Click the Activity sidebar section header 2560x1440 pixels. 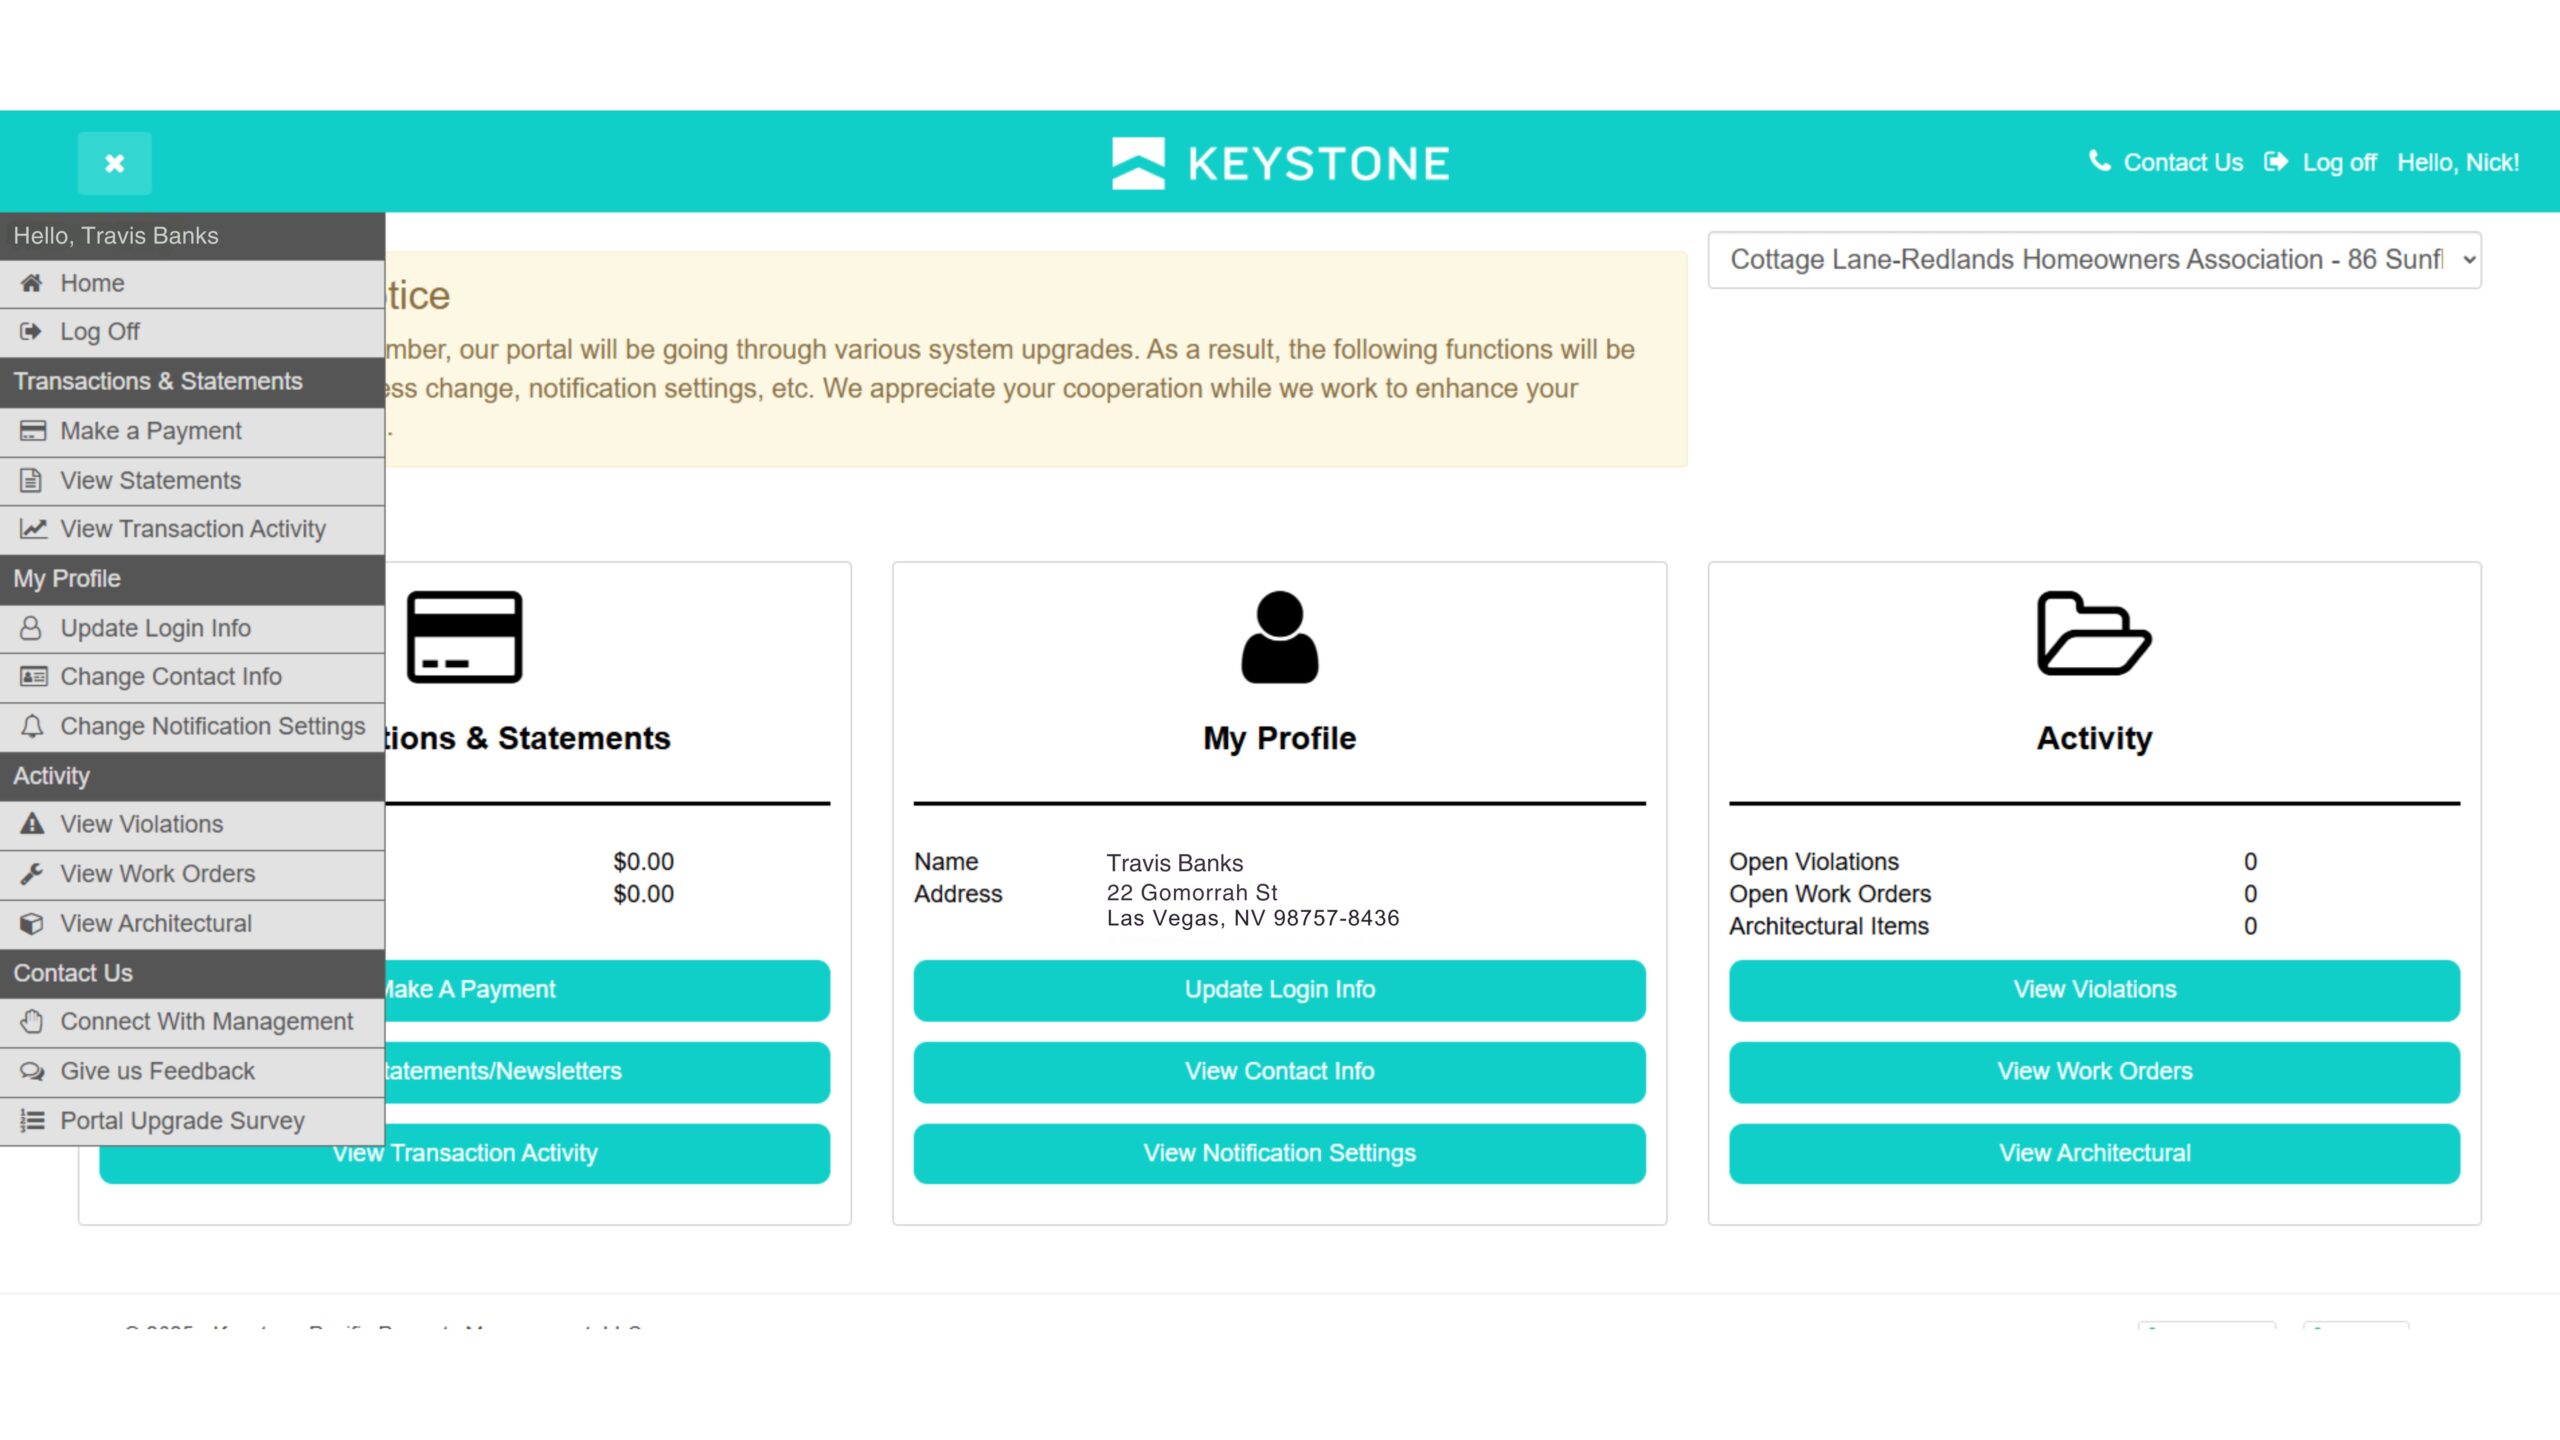[x=192, y=777]
